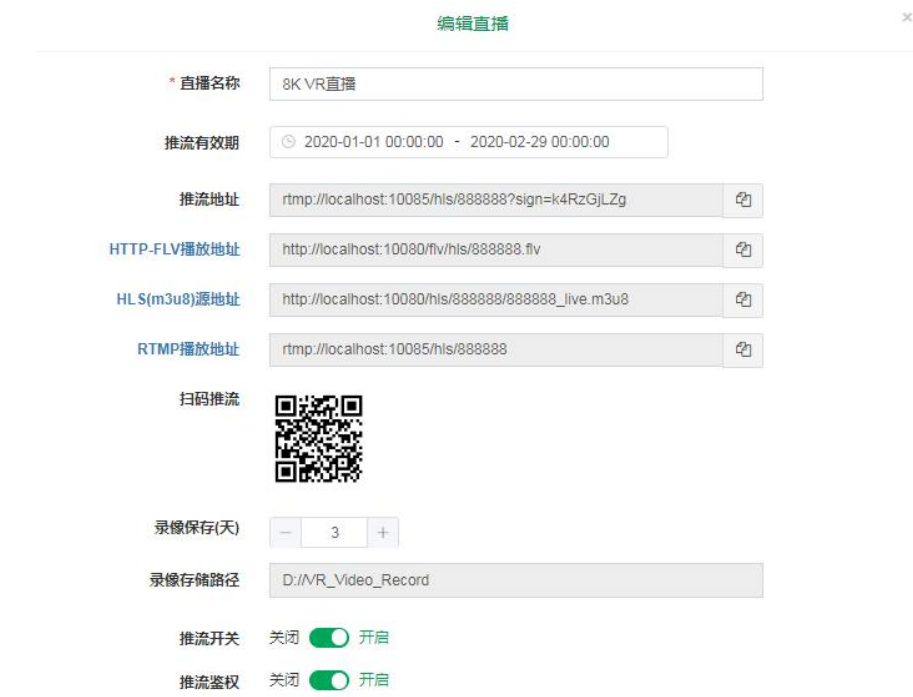This screenshot has height=697, width=913.
Task: Click the 扫码推流 label
Action: 210,399
